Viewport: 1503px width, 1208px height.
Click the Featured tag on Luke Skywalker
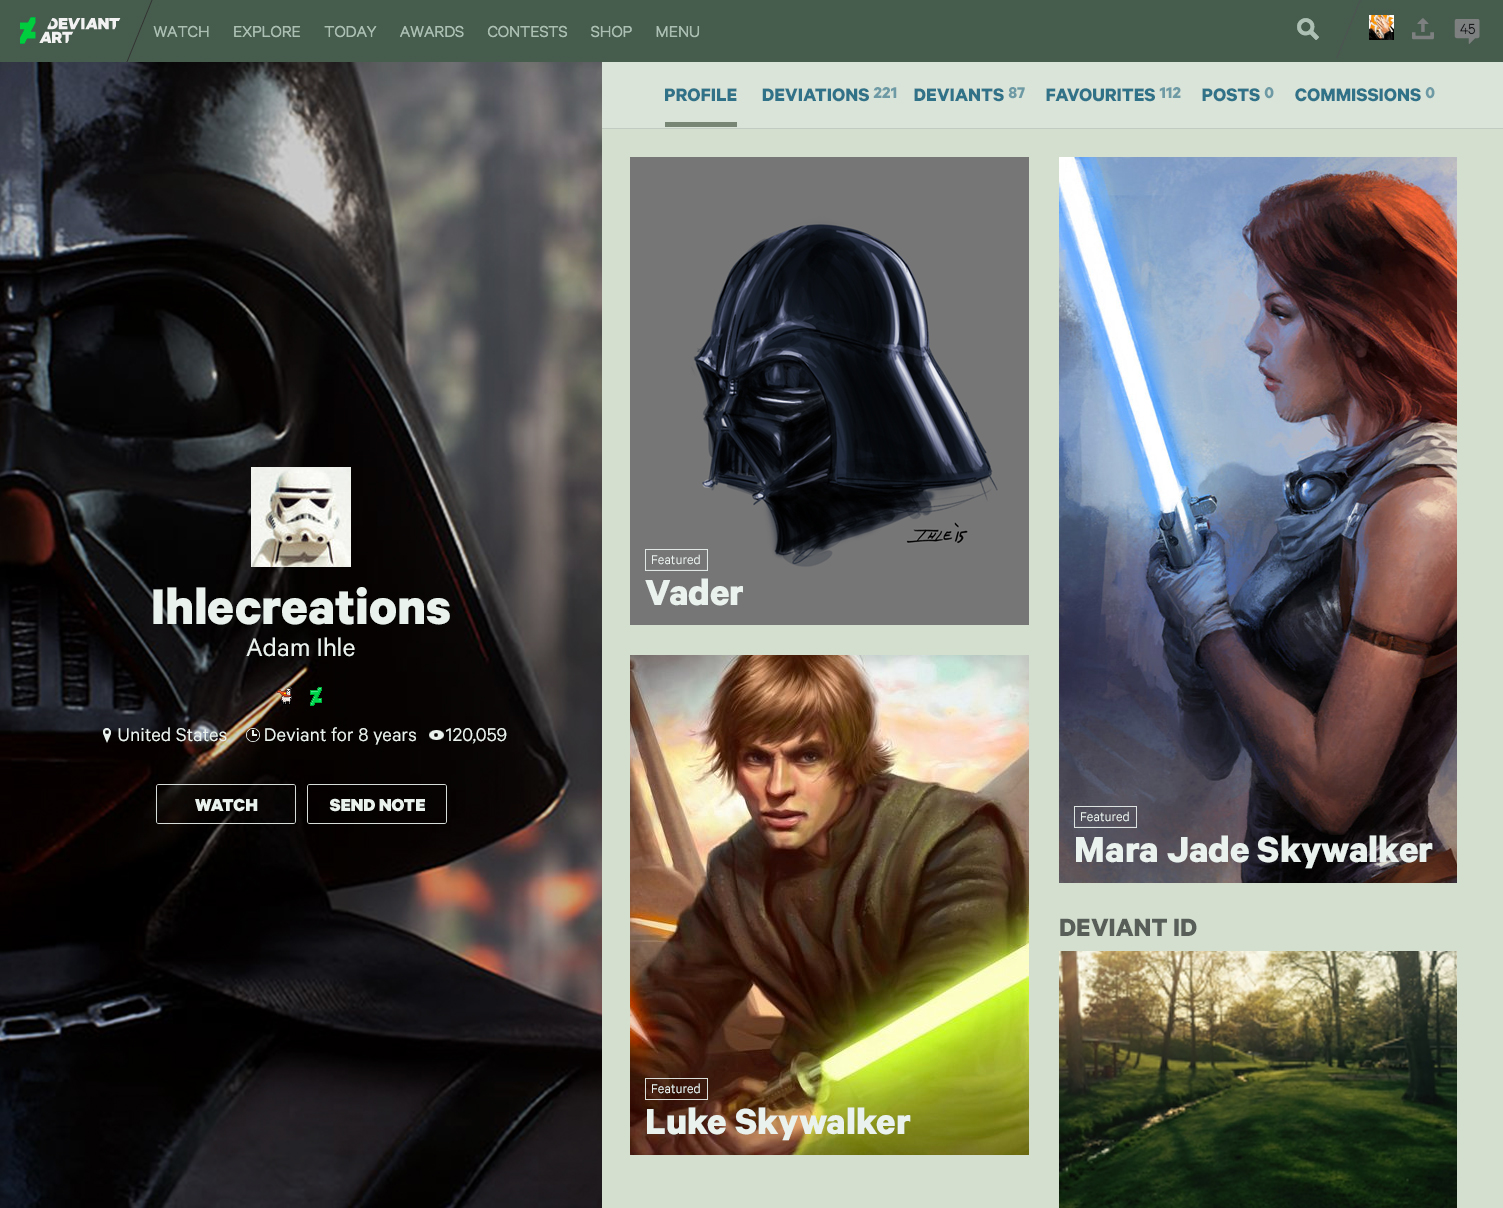click(x=676, y=1089)
